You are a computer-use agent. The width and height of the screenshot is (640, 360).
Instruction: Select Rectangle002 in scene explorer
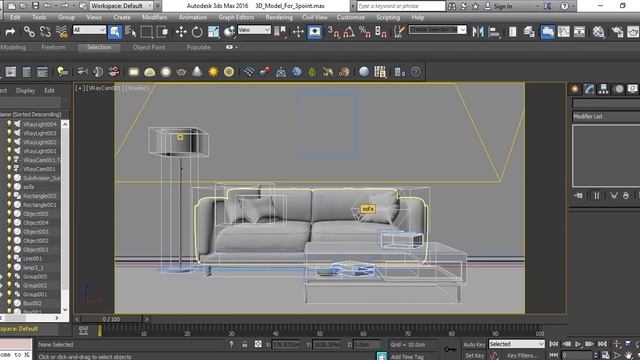(39, 196)
